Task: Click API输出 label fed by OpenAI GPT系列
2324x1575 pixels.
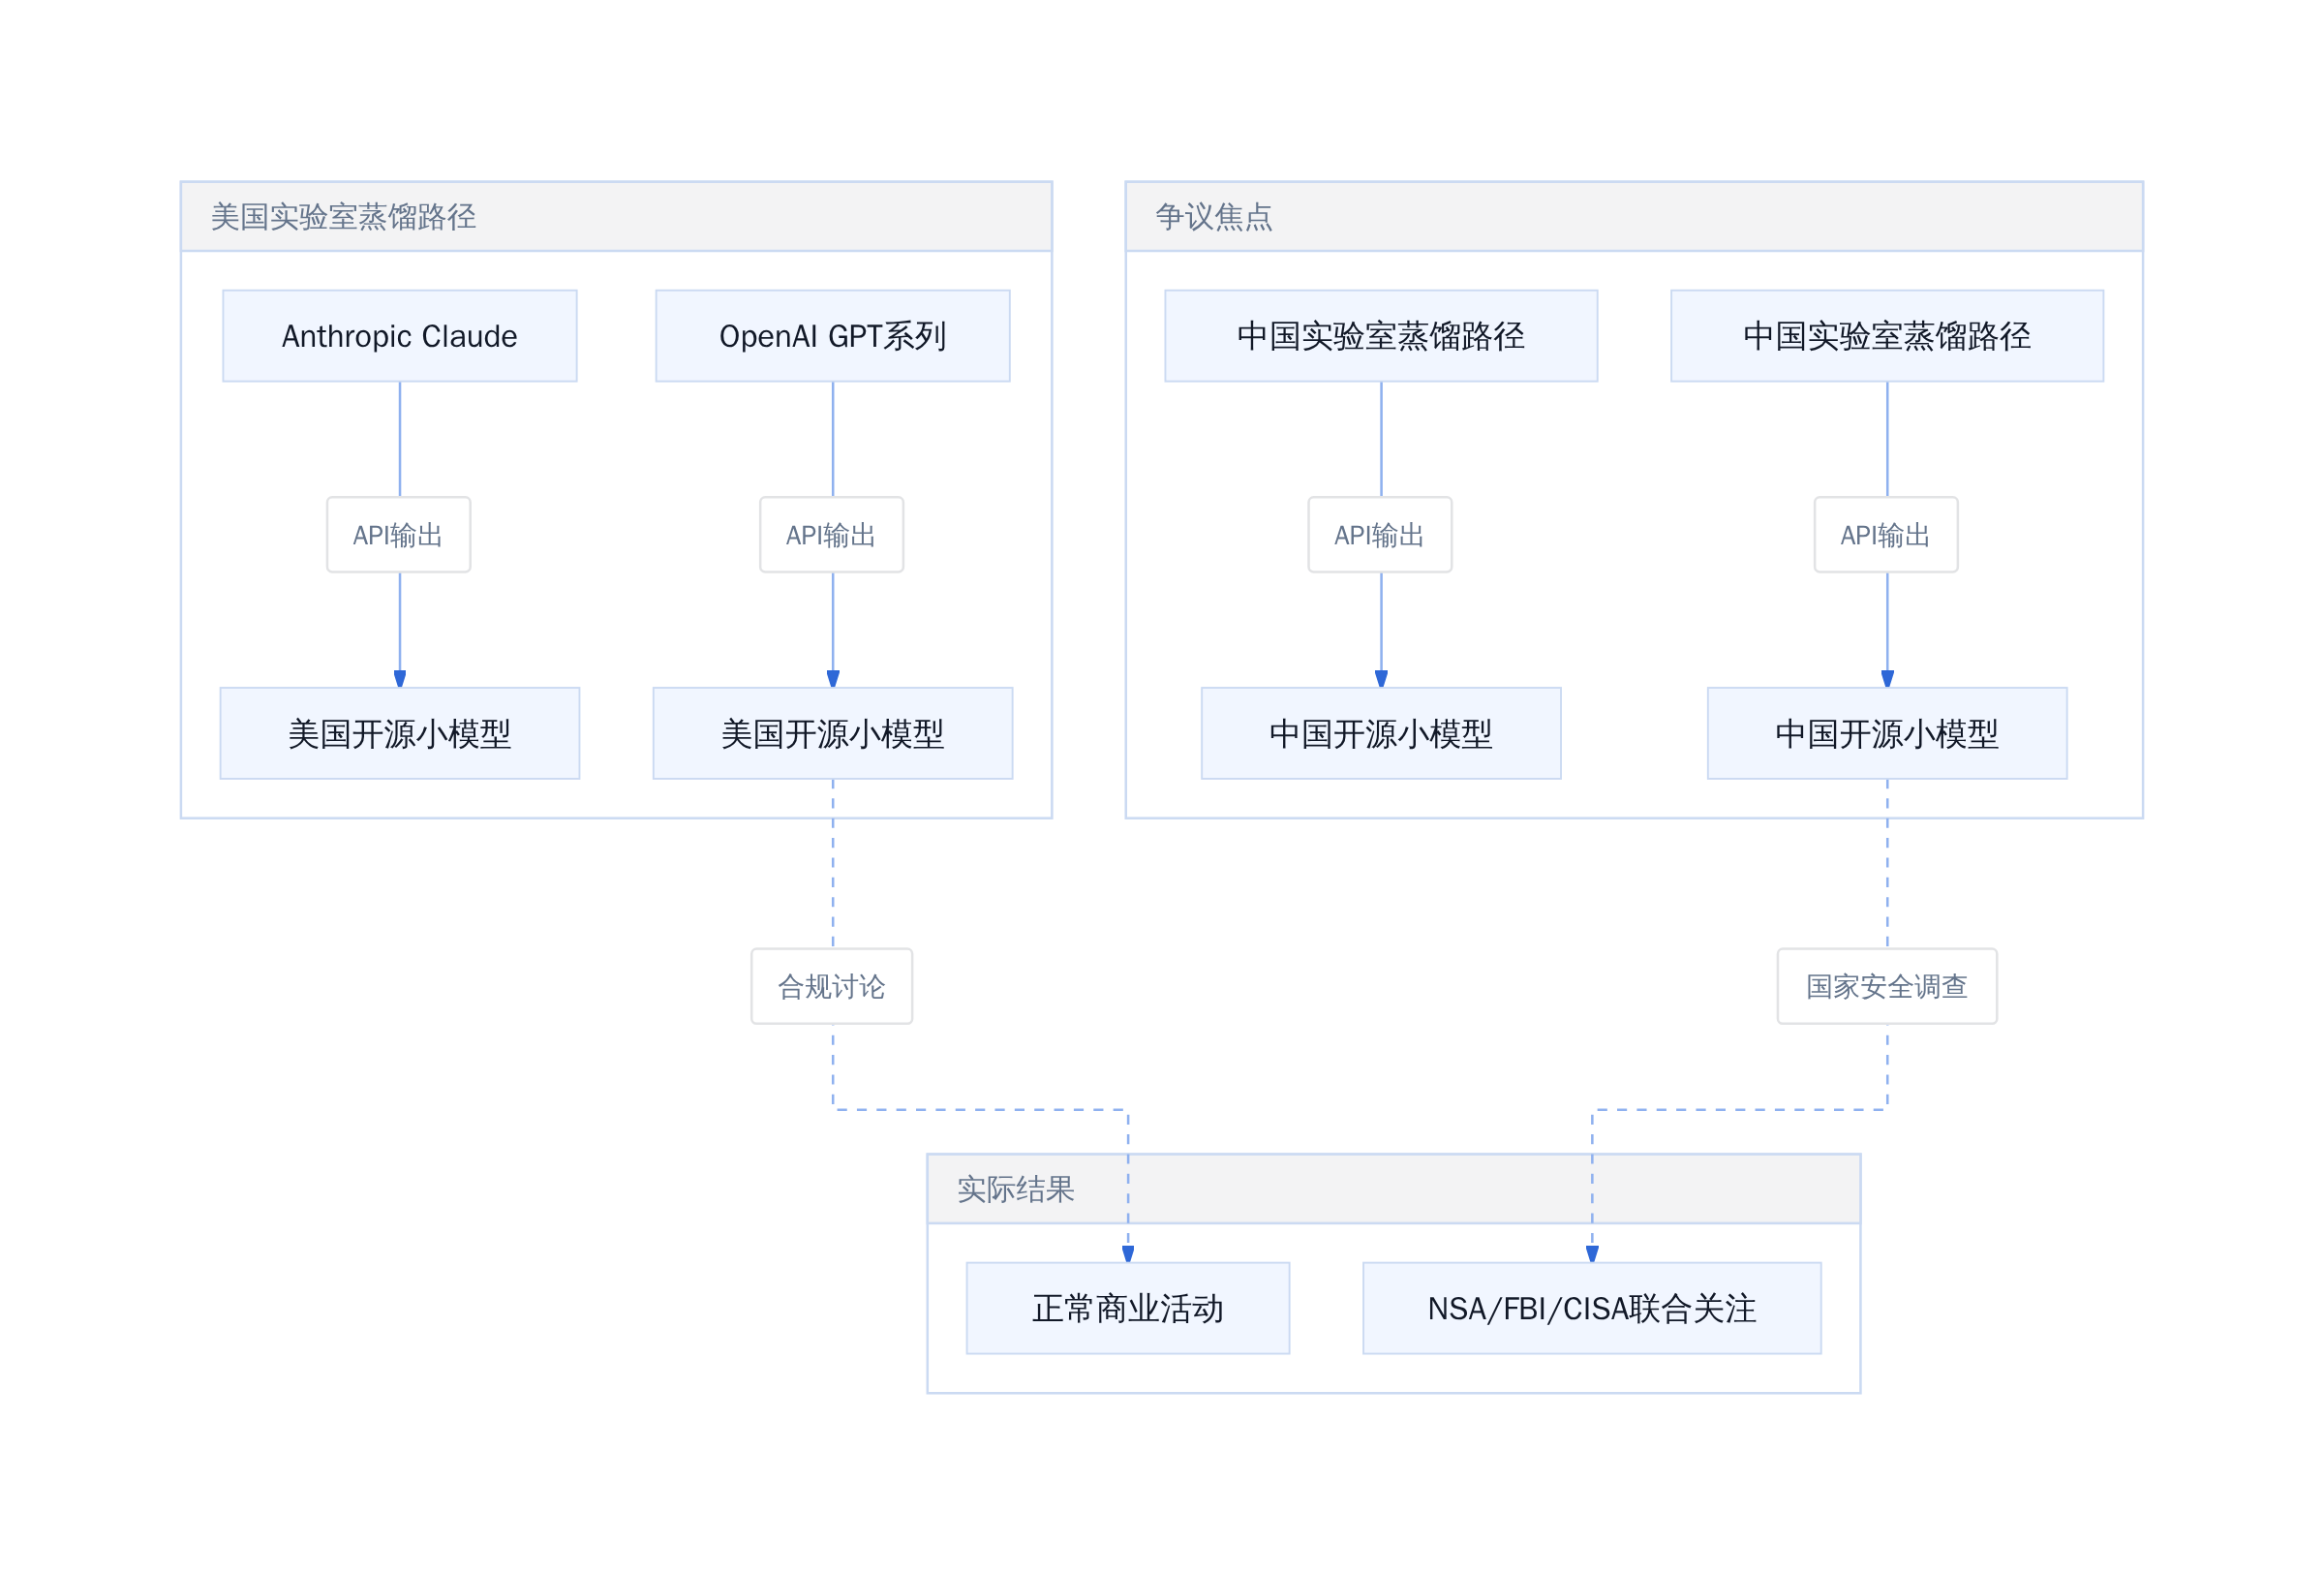Action: 832,535
